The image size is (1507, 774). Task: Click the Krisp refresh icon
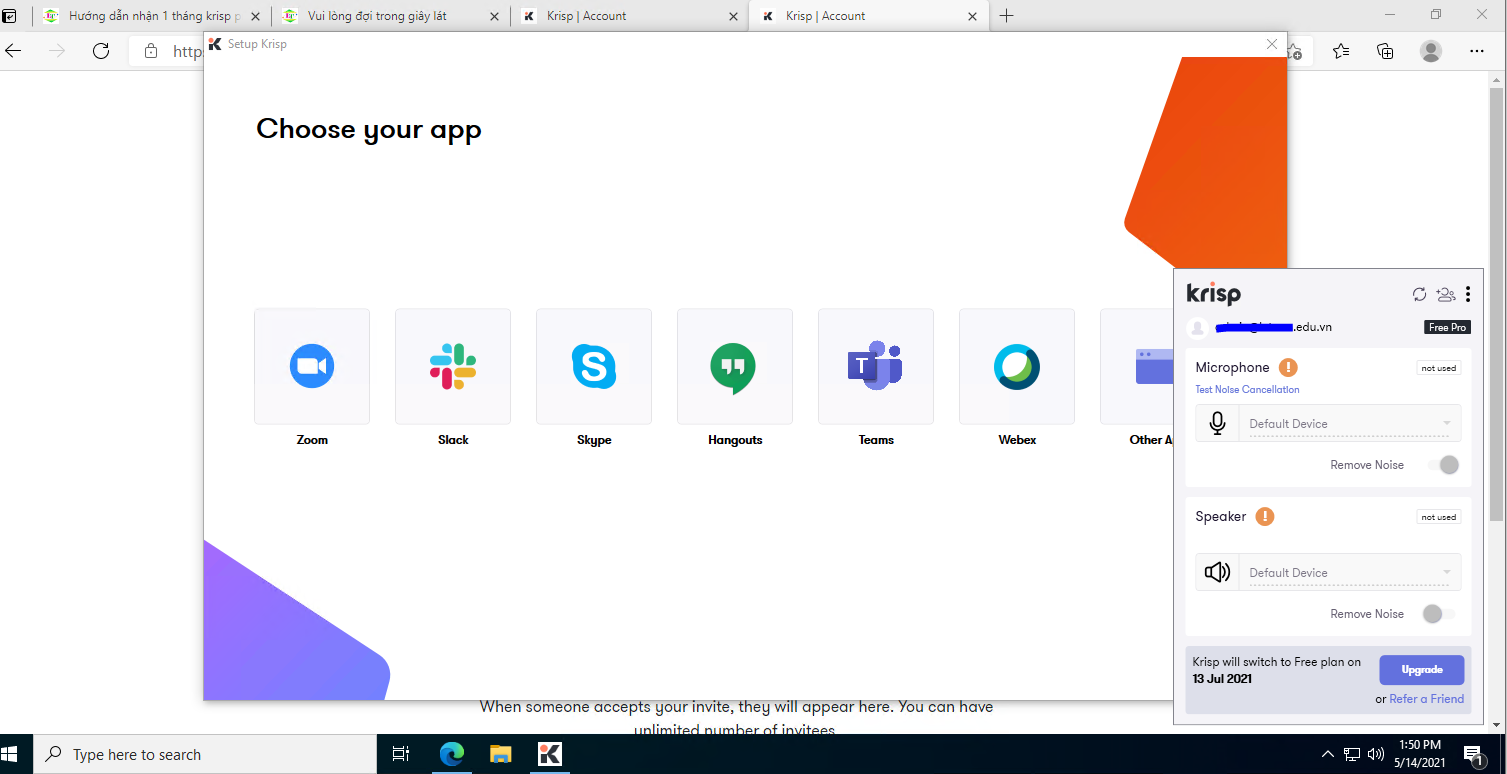tap(1419, 294)
